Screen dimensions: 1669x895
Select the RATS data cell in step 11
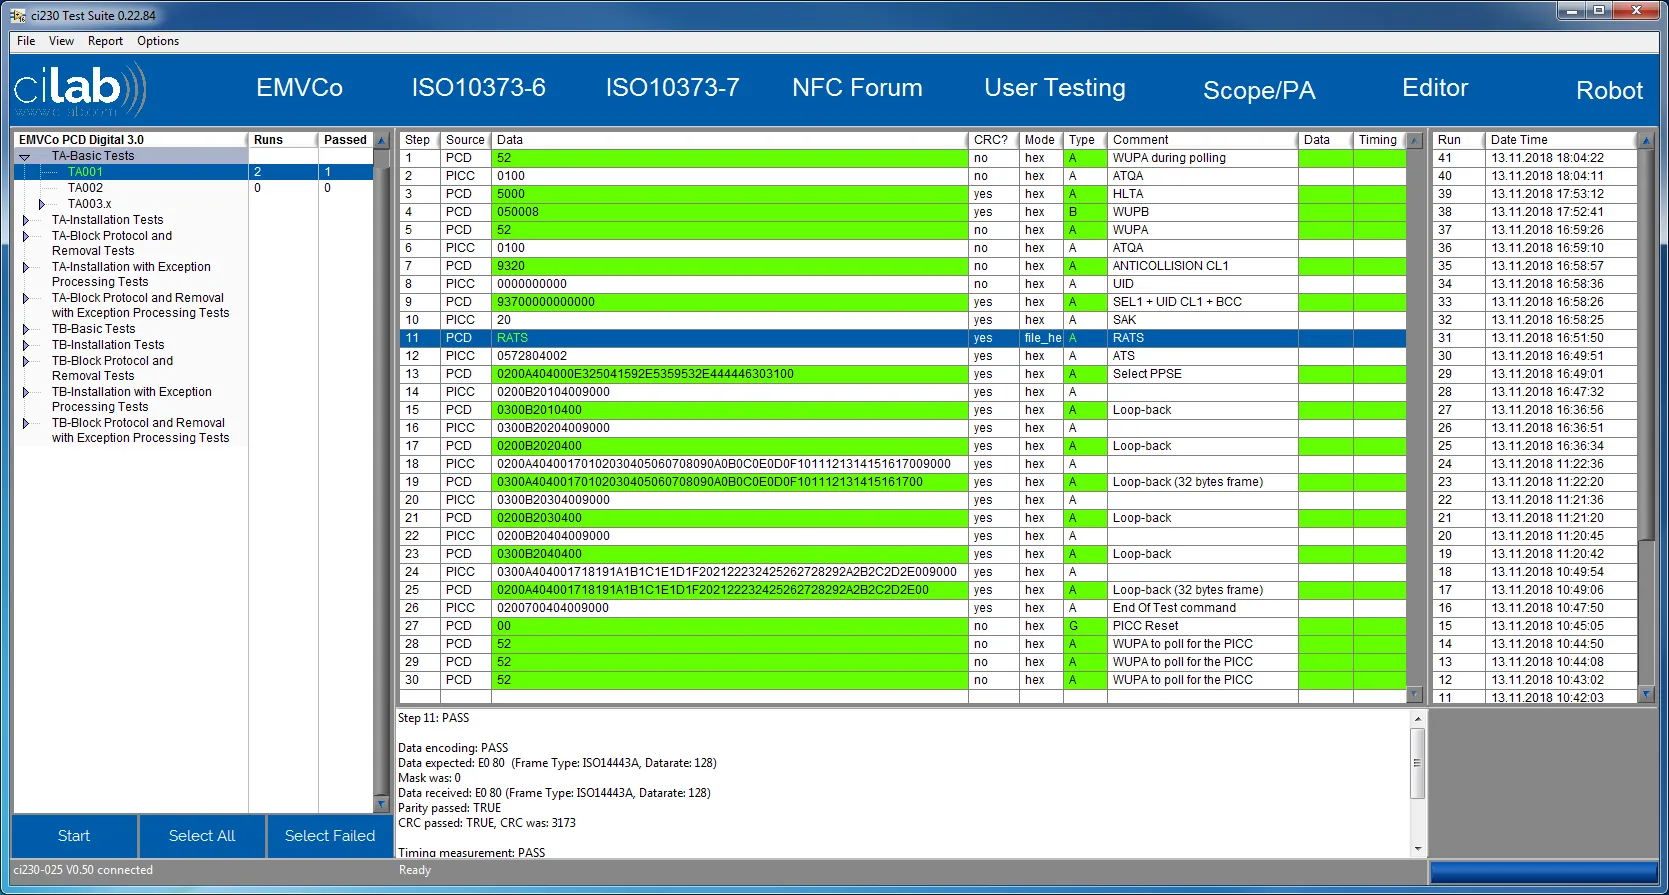point(730,338)
